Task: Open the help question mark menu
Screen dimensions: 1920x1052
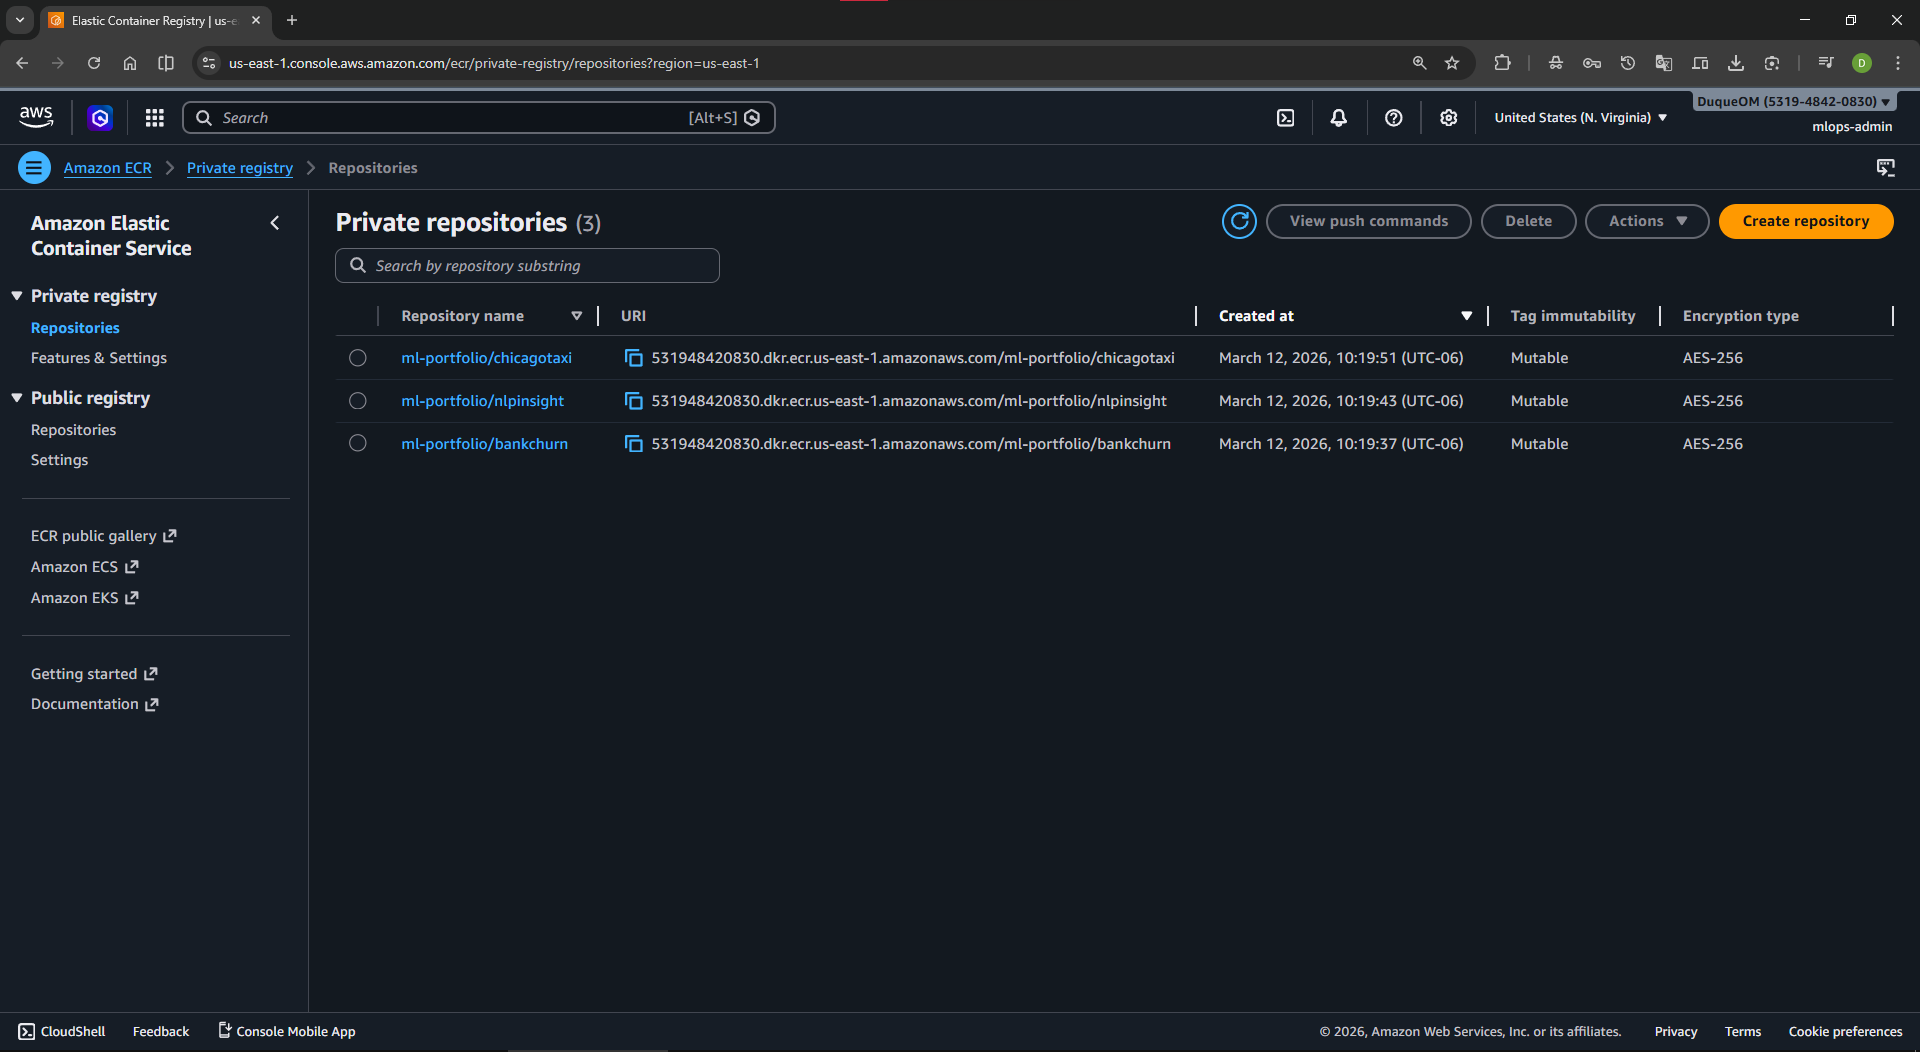Action: coord(1393,118)
